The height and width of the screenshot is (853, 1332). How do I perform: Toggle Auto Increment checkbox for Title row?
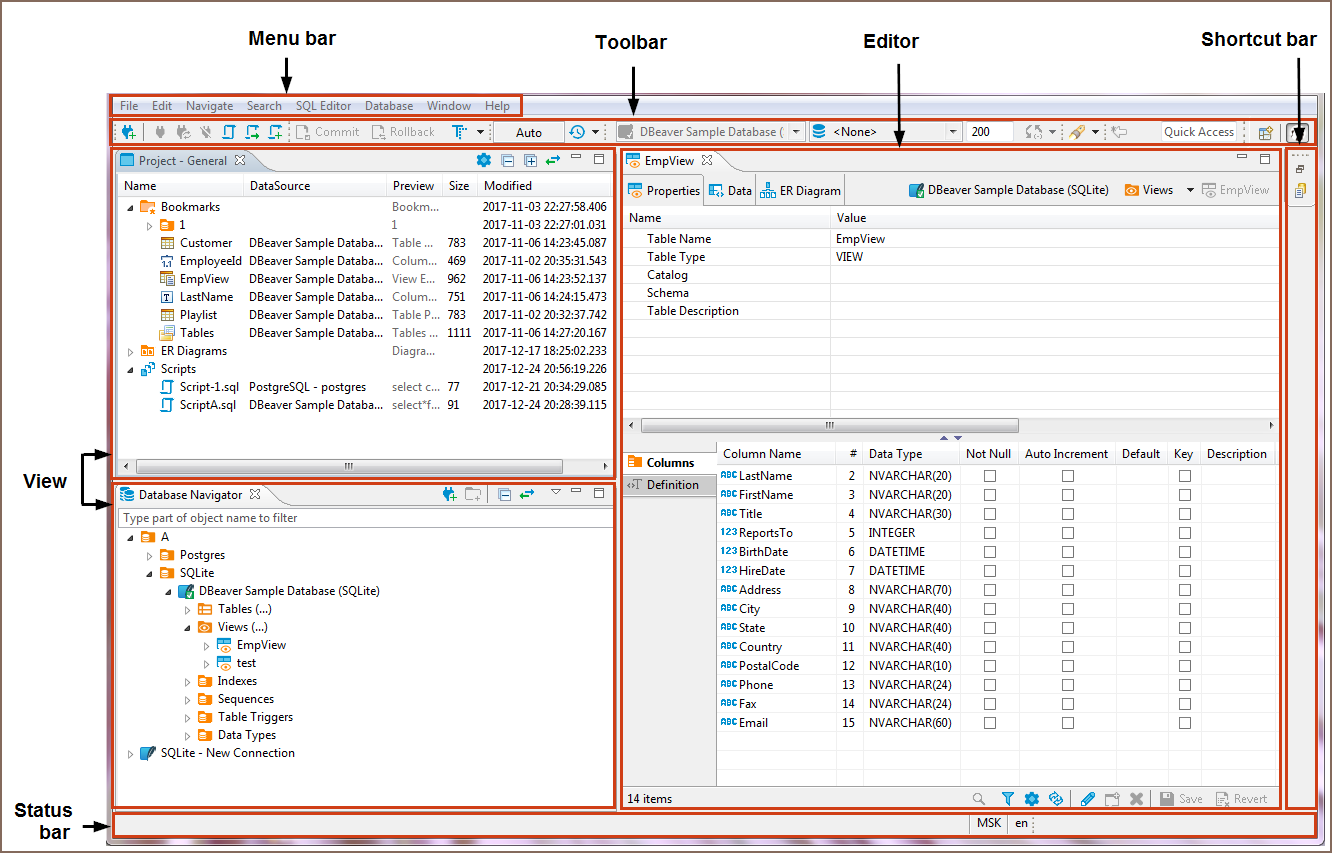click(x=1067, y=514)
